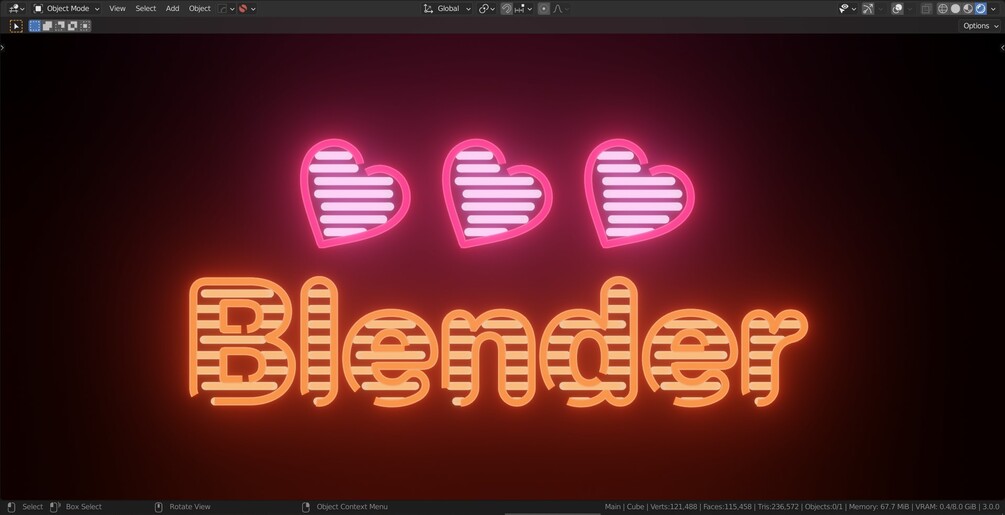The width and height of the screenshot is (1005, 515).
Task: Open the editor type selector icon
Action: pyautogui.click(x=16, y=8)
